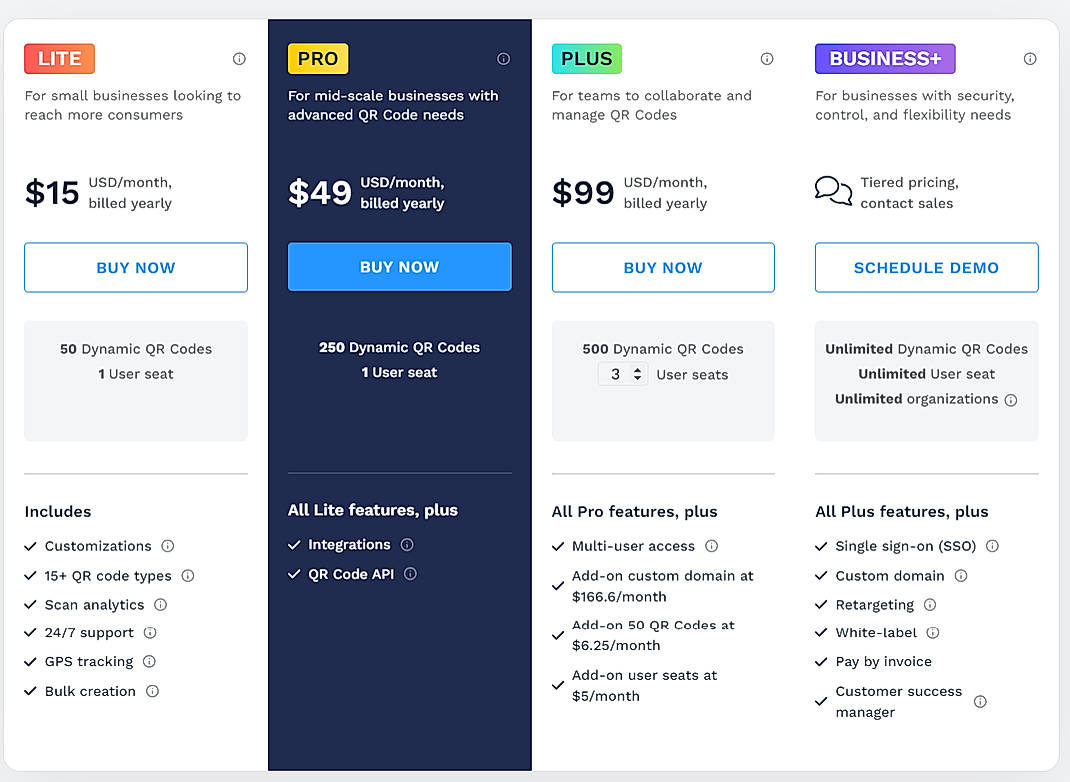Click SCHEDULE DEMO for BUSINESS+
The width and height of the screenshot is (1070, 782).
pos(926,267)
